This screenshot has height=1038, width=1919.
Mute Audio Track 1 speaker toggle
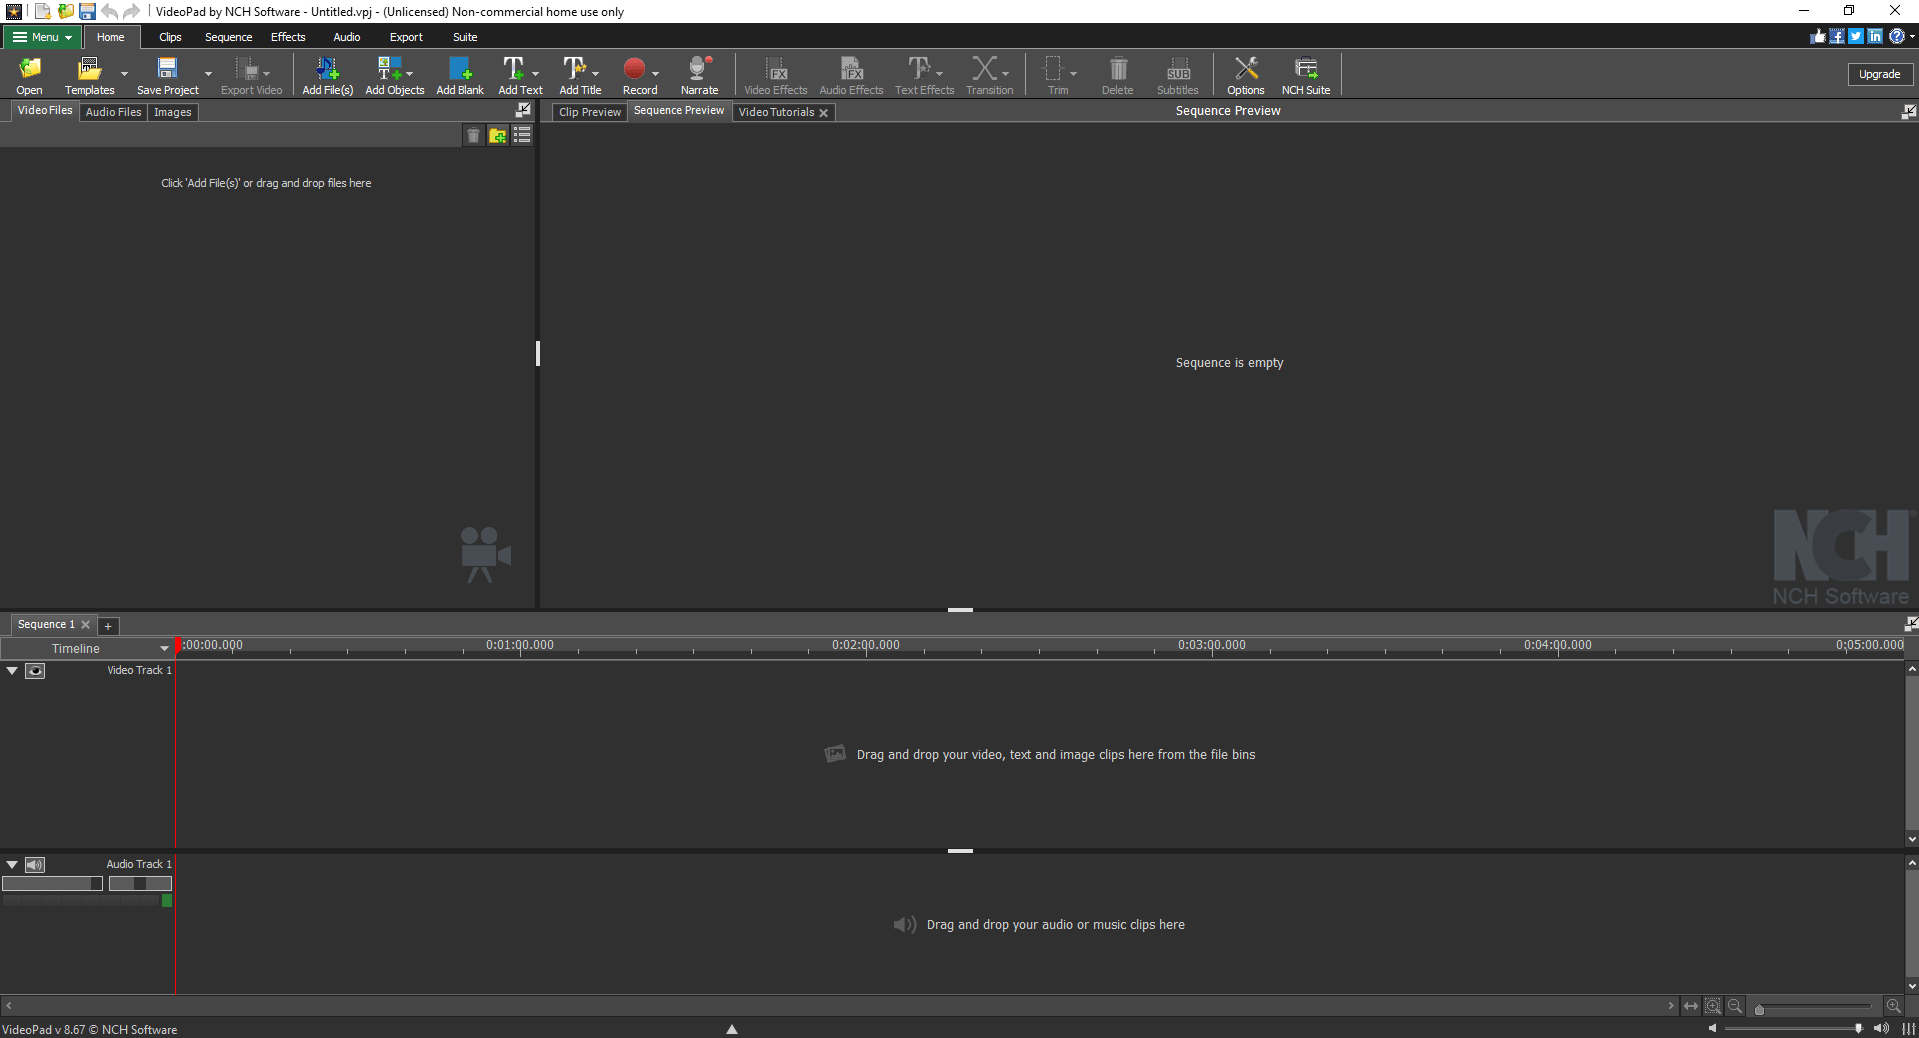click(x=35, y=865)
